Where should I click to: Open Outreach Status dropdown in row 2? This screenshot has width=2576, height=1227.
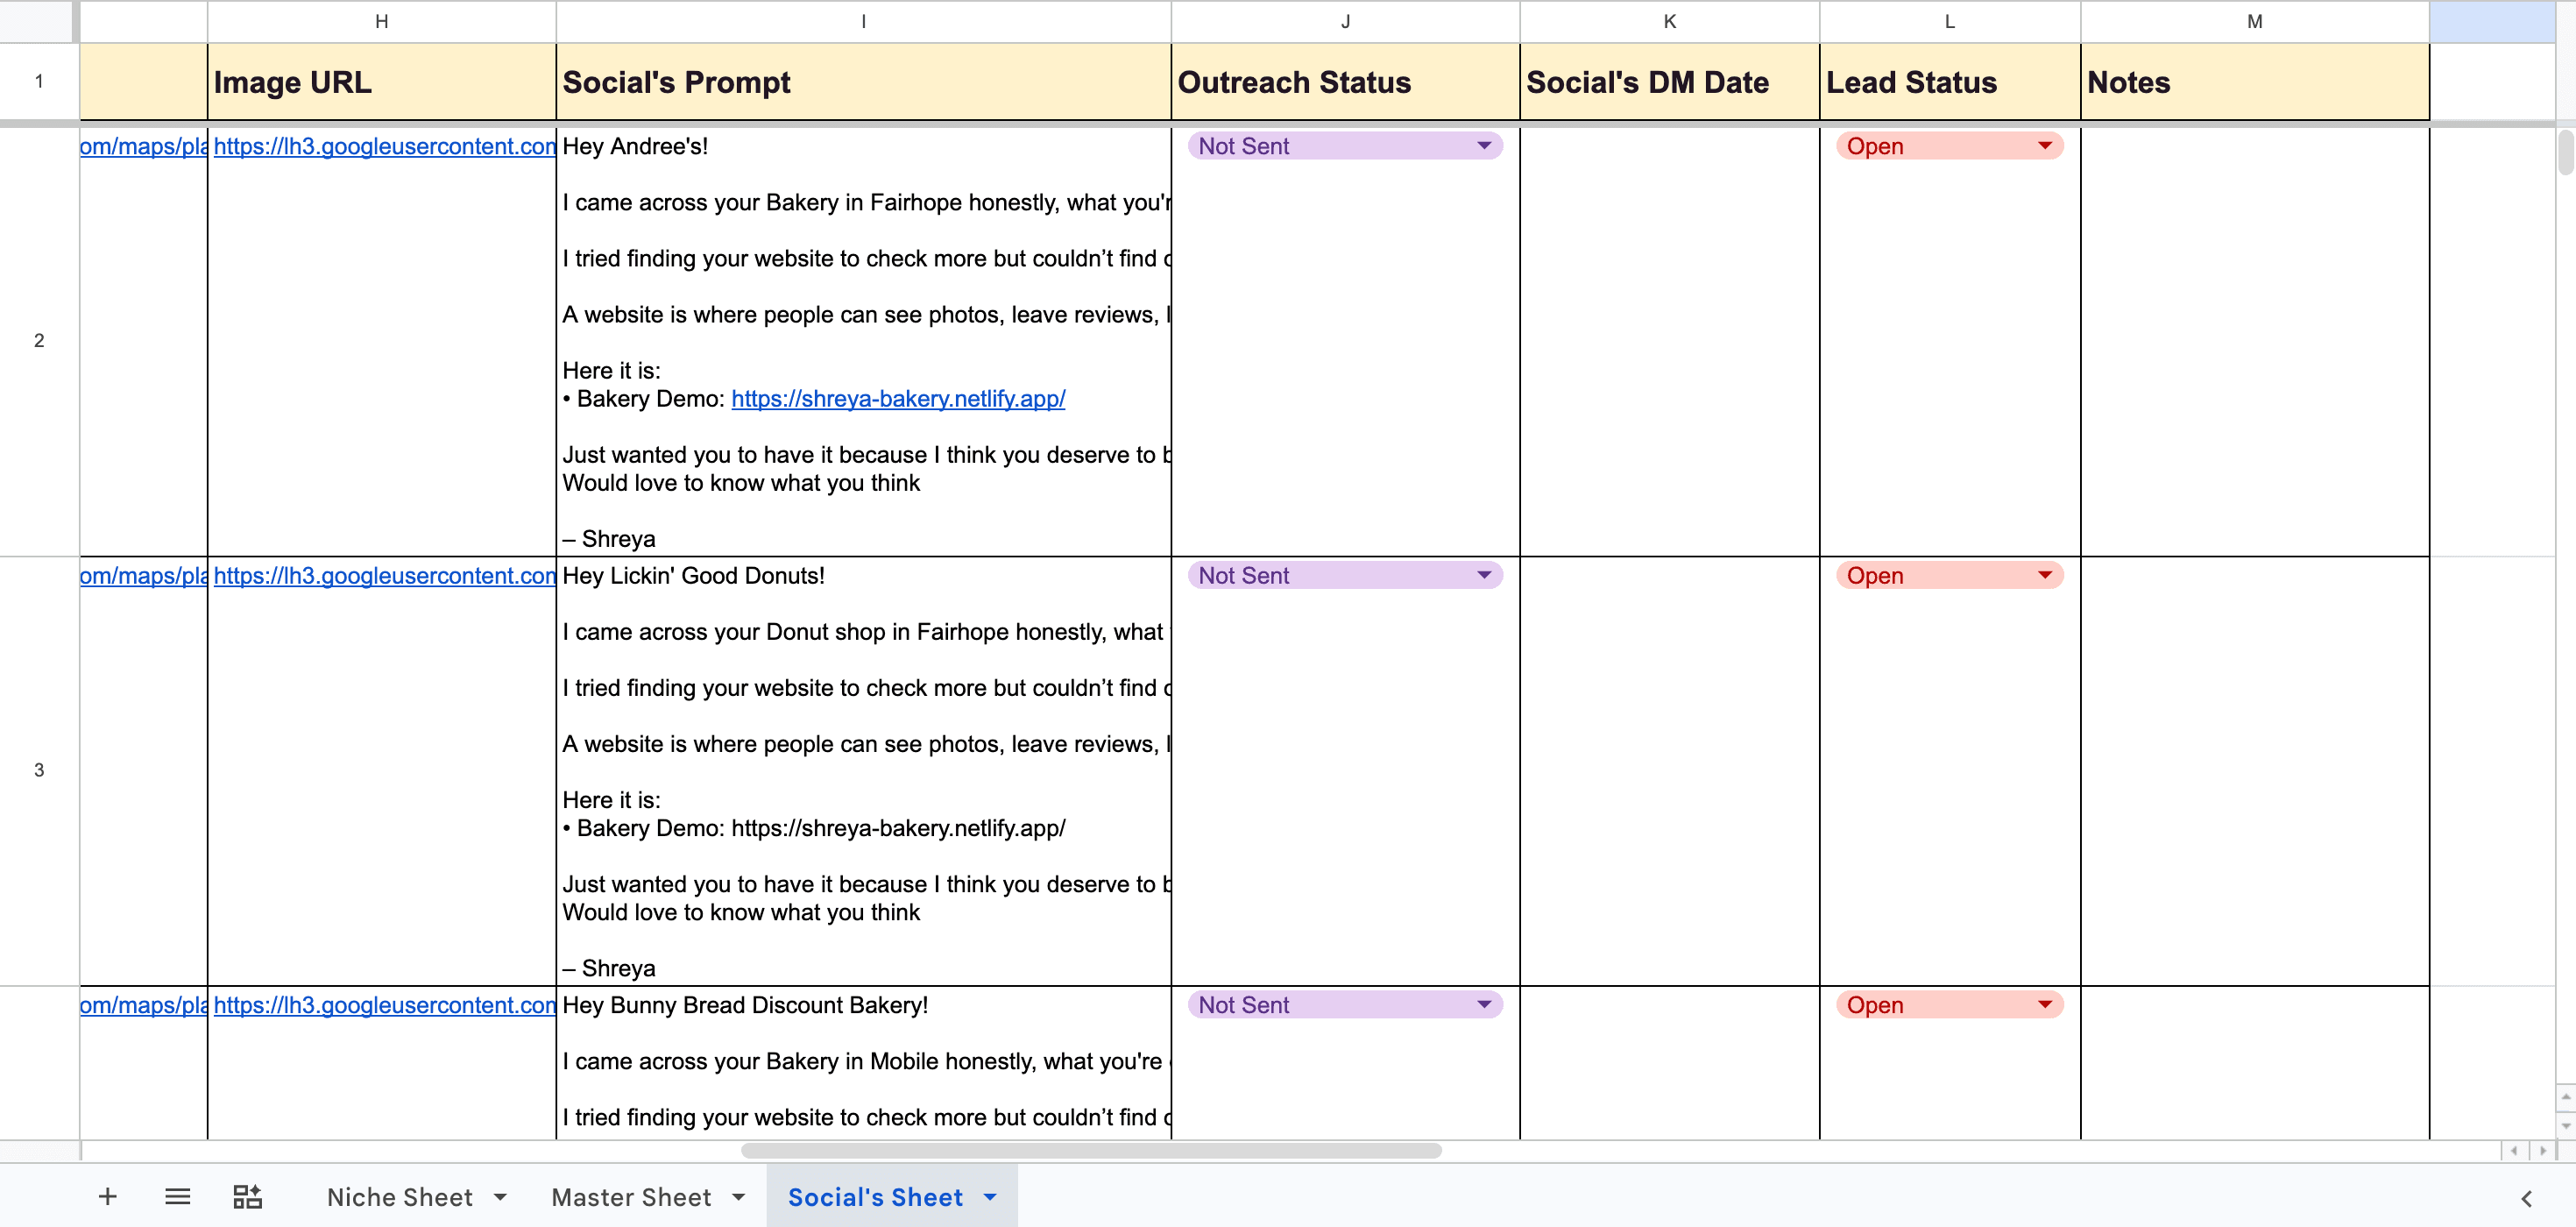pos(1345,146)
